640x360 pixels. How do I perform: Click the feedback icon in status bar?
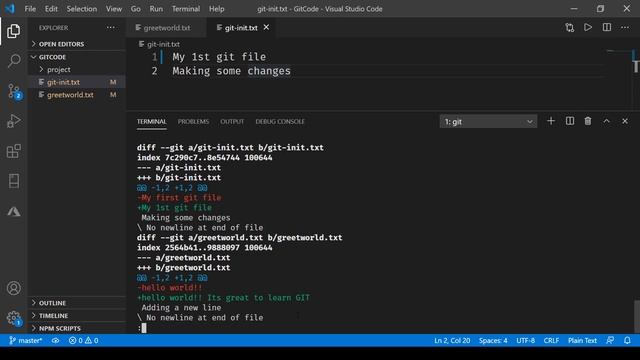point(610,340)
